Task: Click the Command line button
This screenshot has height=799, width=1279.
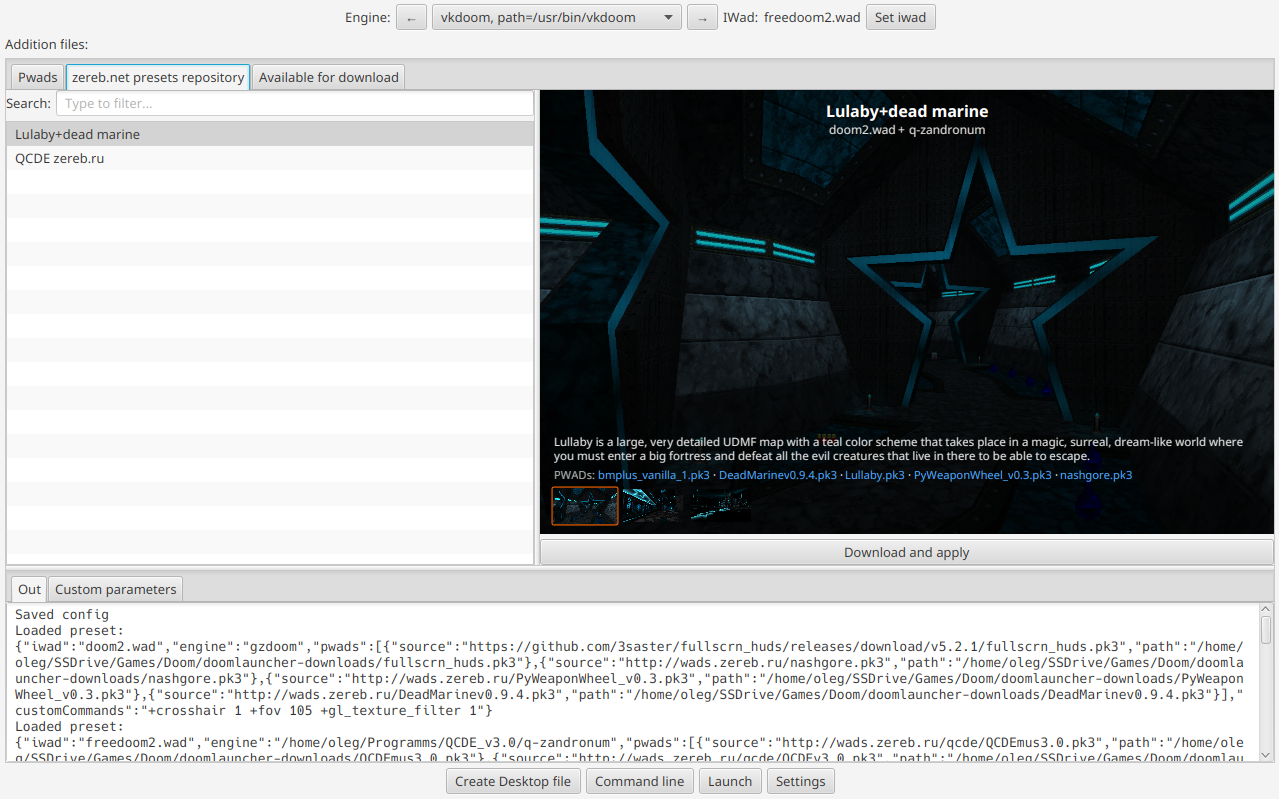Action: click(x=640, y=781)
